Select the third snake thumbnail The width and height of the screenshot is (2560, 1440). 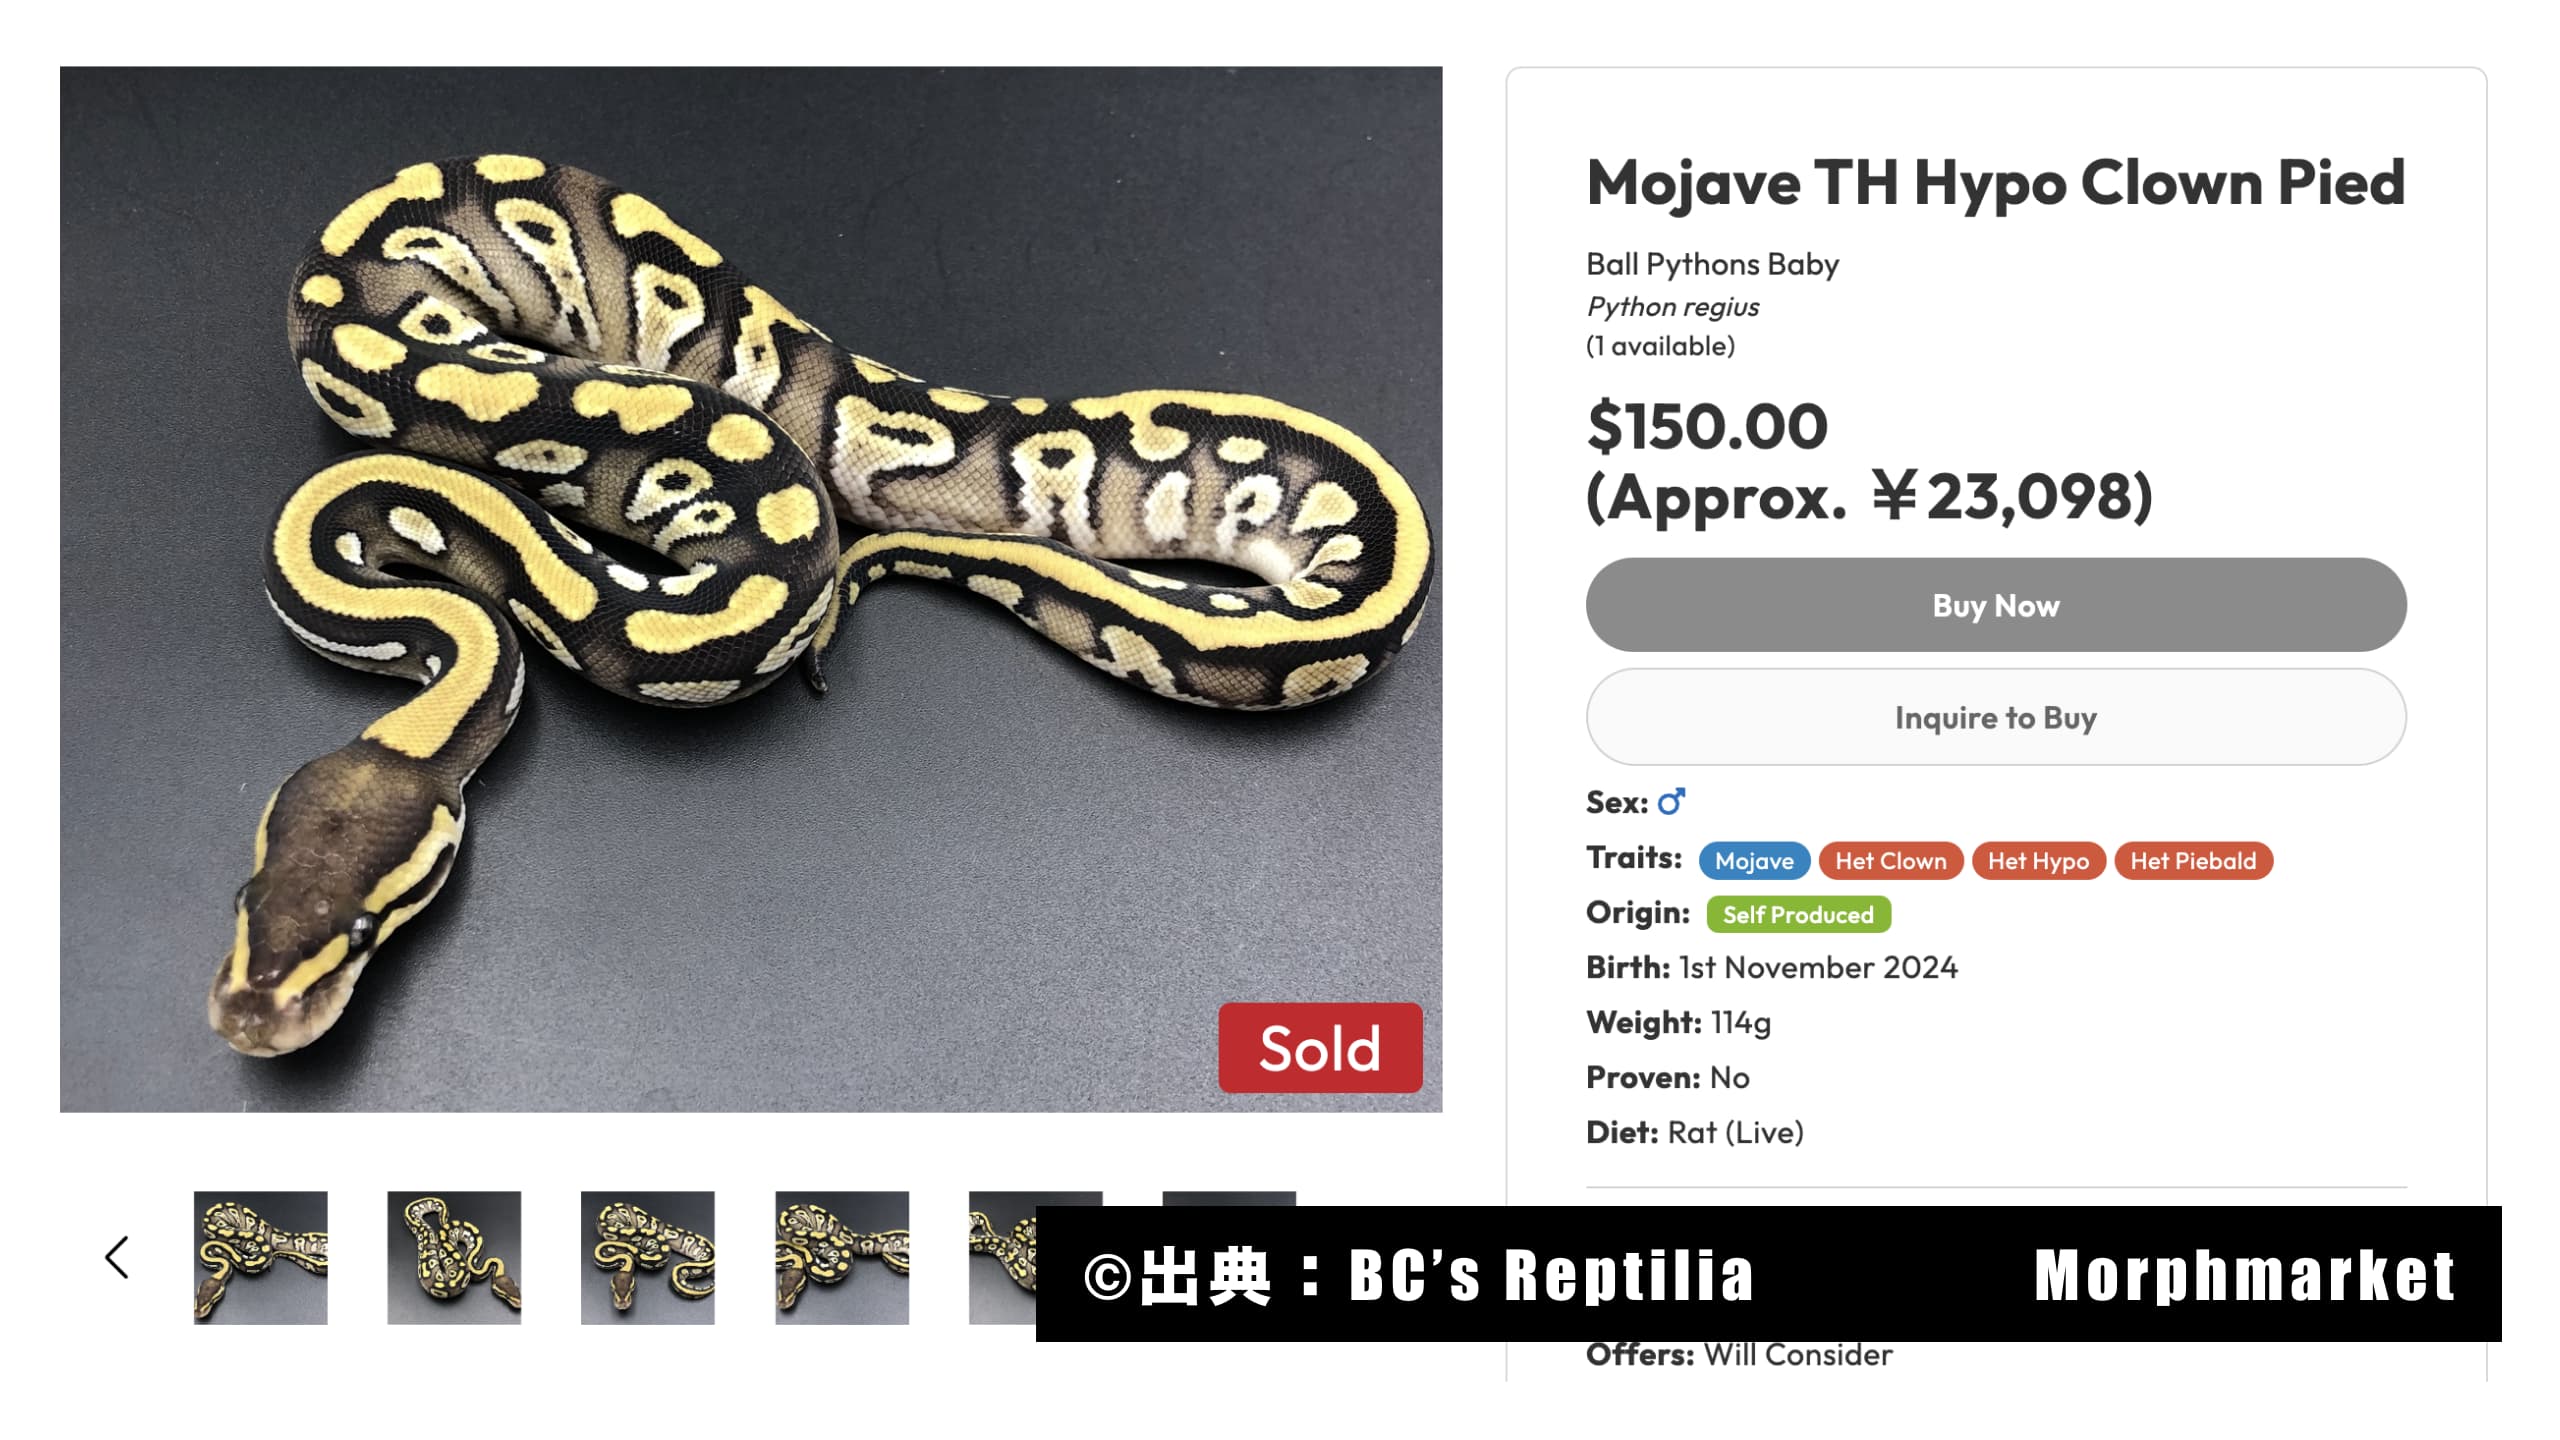[x=648, y=1257]
